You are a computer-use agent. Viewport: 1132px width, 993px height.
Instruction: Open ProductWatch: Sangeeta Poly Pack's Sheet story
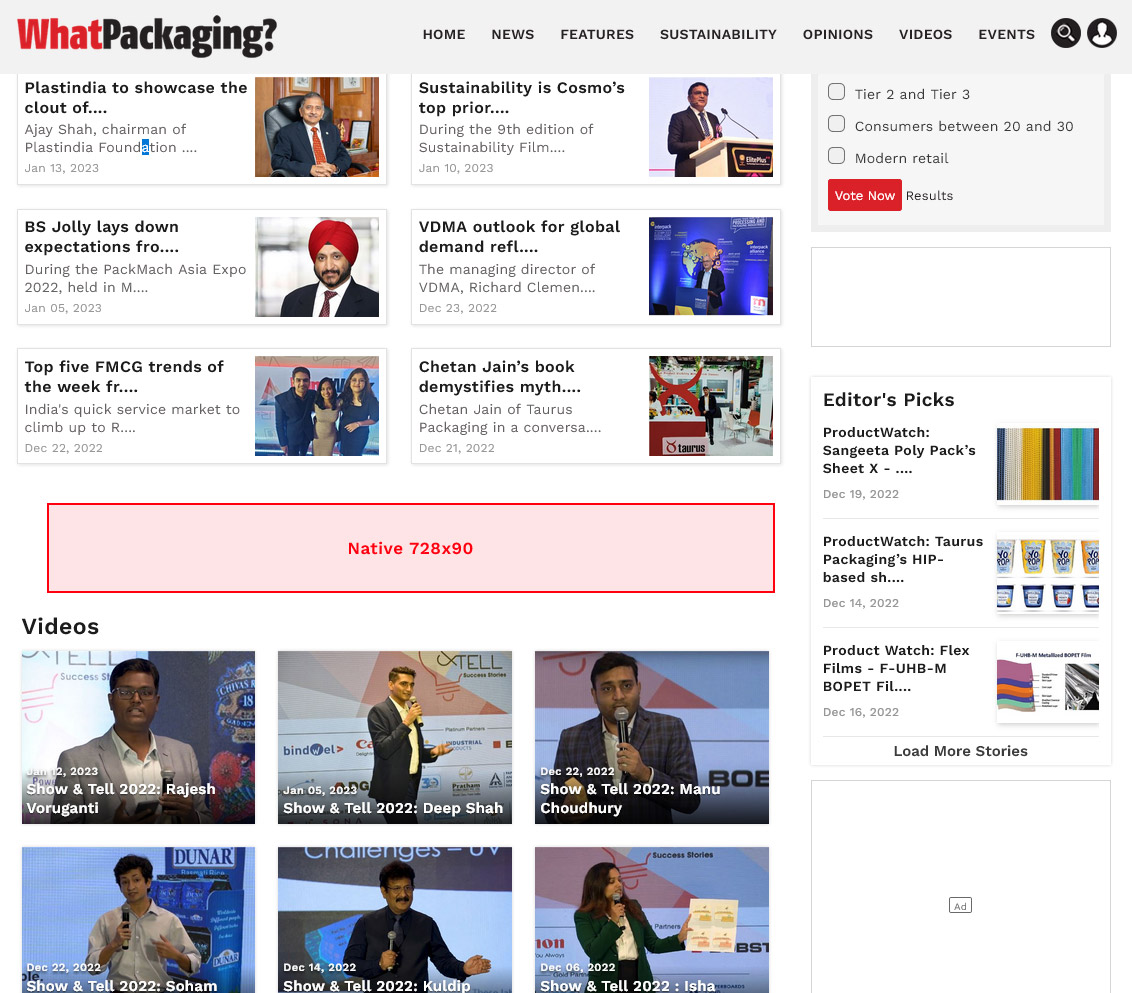point(899,450)
